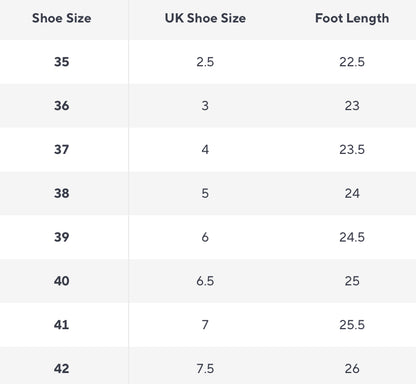Screen dimensions: 416x384
Task: Click foot length 26 value
Action: point(352,369)
